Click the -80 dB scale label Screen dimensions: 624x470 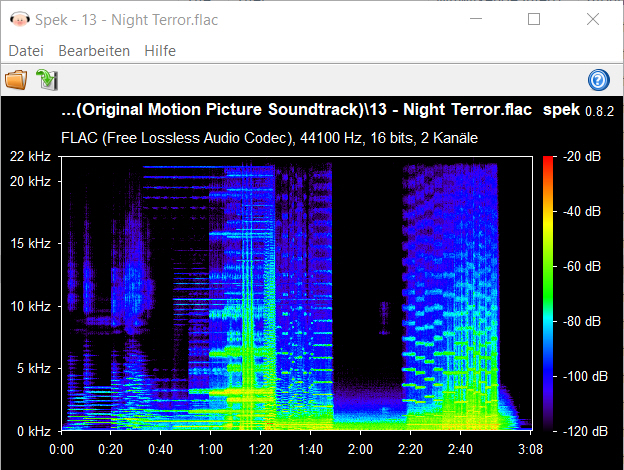(581, 321)
